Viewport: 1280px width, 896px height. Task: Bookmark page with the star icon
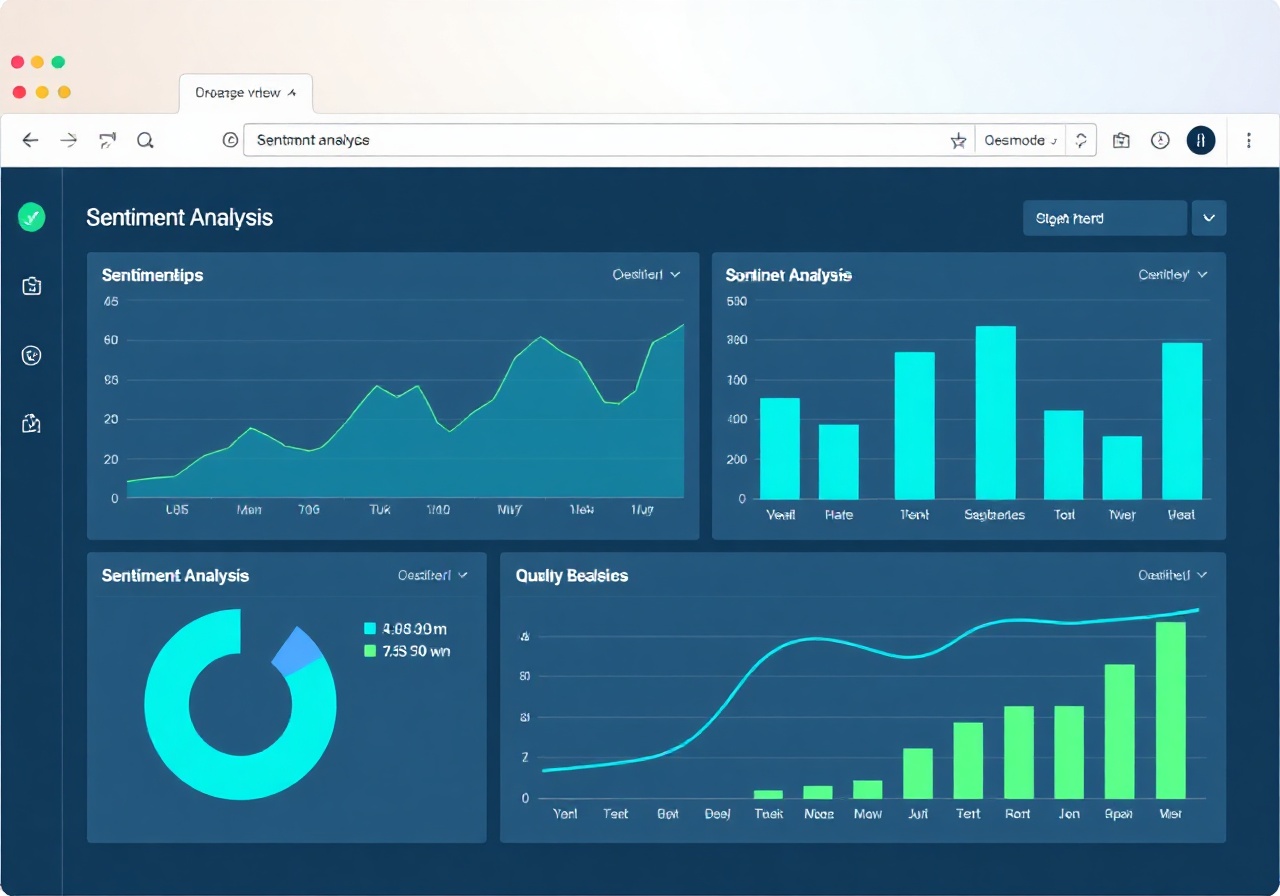tap(958, 141)
